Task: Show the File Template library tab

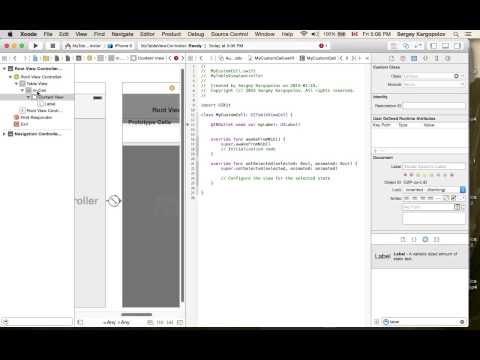Action: (403, 239)
